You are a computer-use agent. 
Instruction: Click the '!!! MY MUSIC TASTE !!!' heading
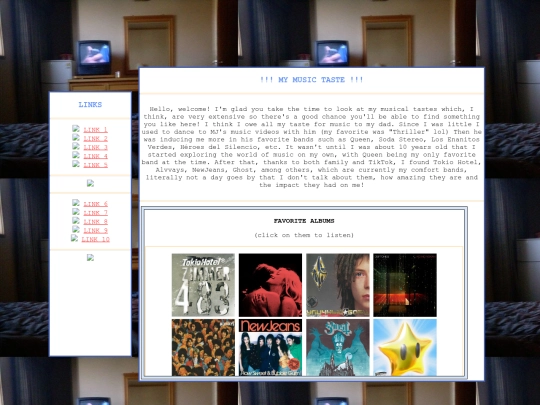[x=311, y=80]
